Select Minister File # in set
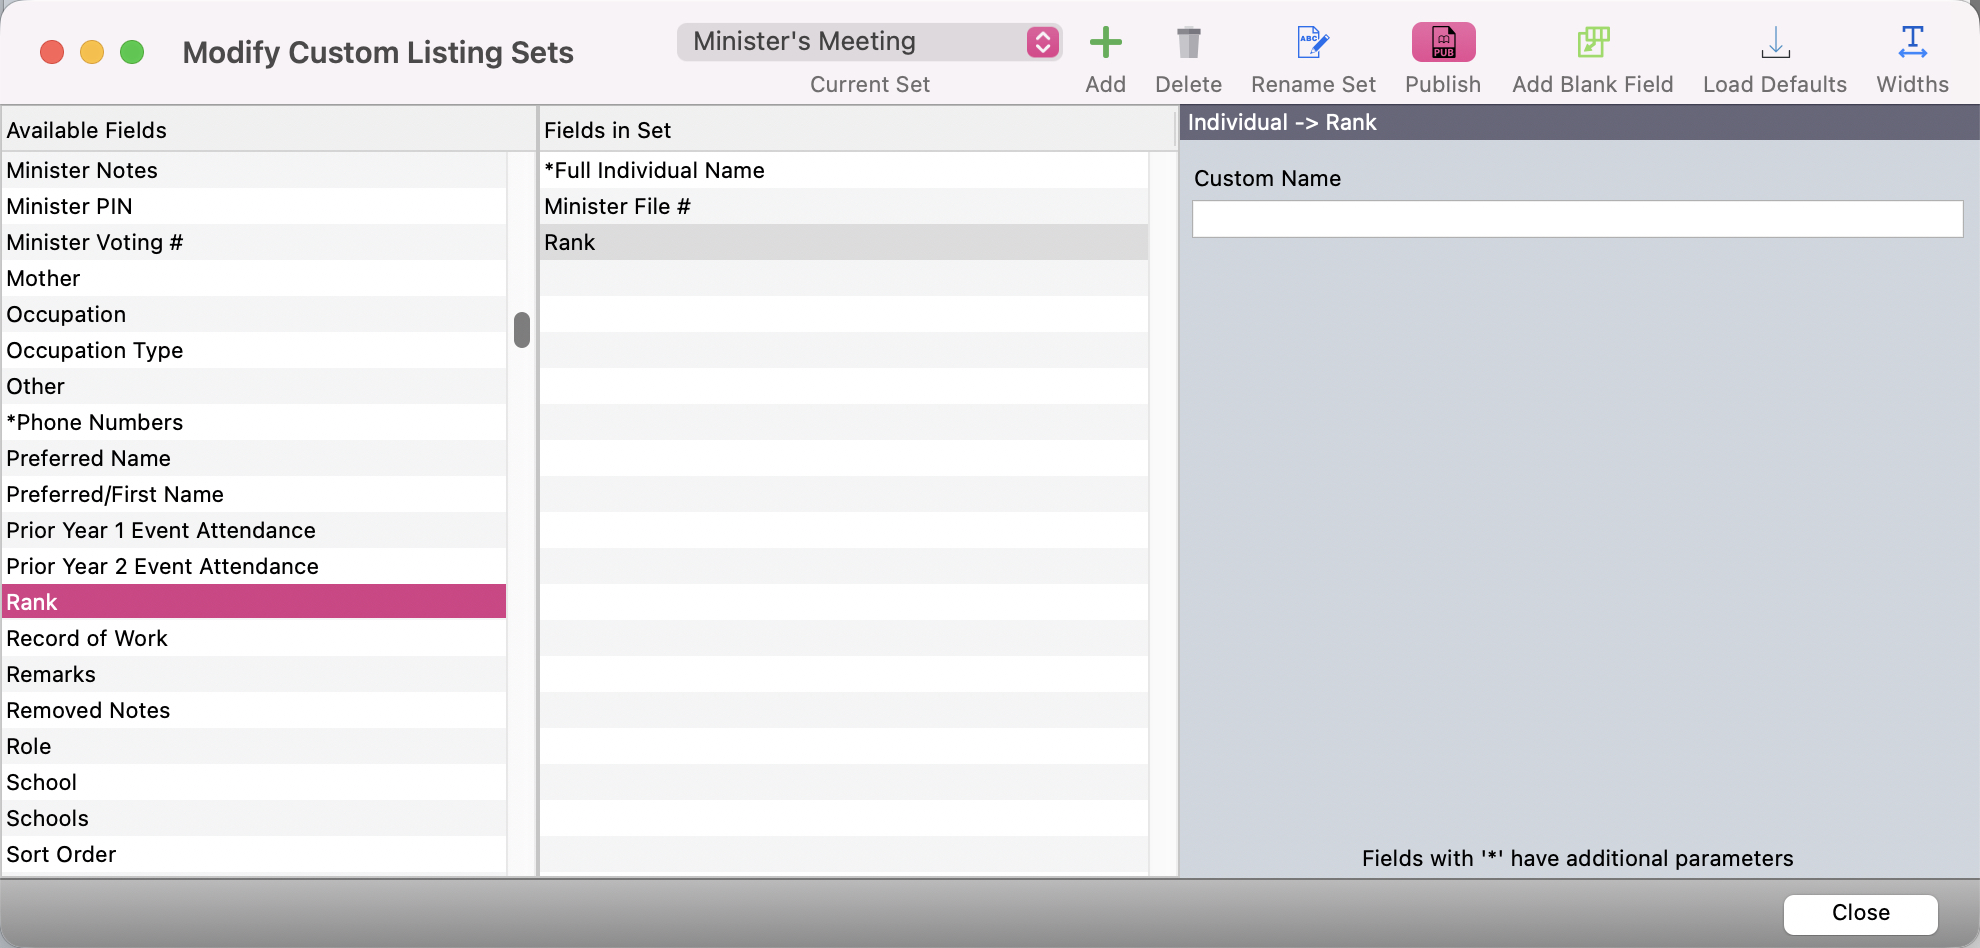The width and height of the screenshot is (1980, 948). (x=844, y=206)
